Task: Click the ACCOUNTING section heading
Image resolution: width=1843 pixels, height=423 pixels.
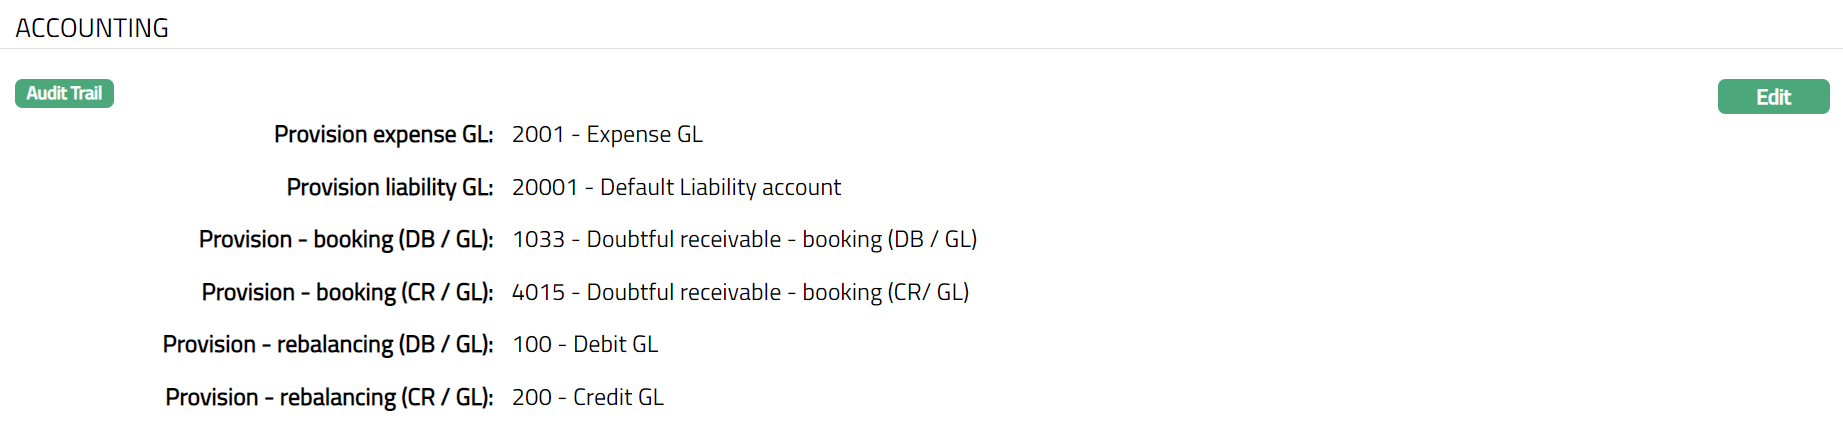Action: pos(92,28)
